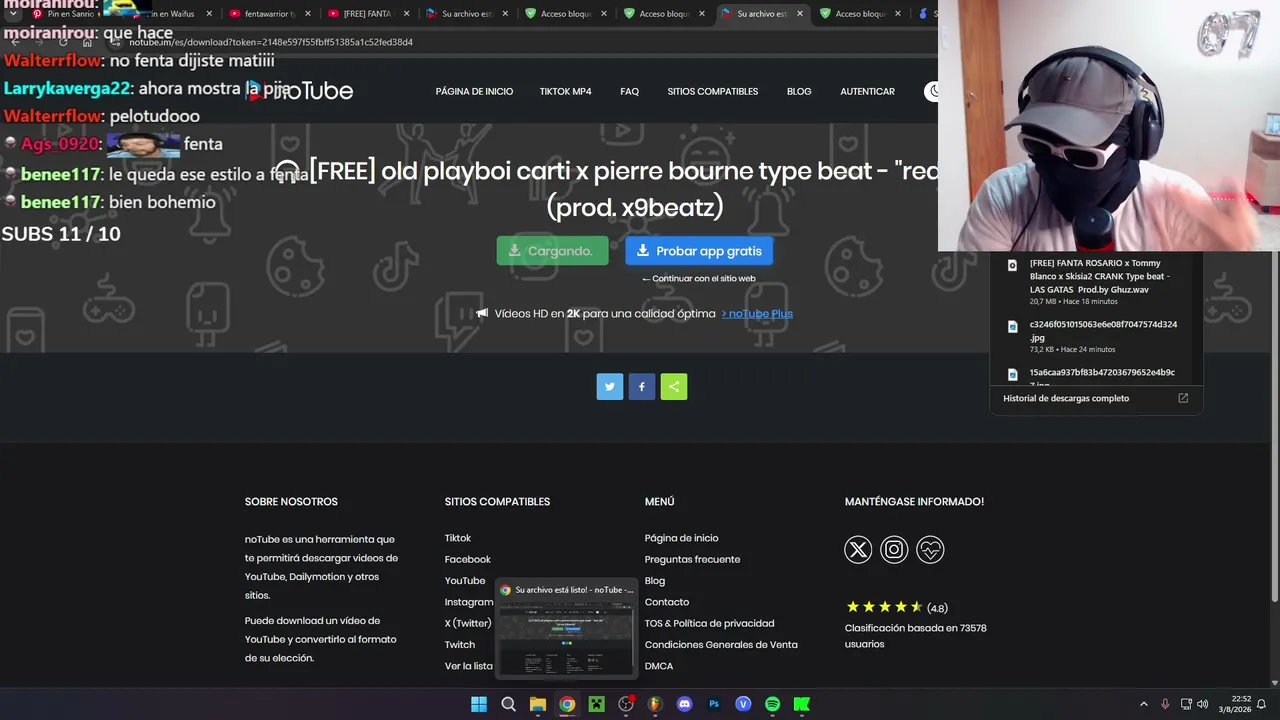
Task: Open OBS Studio in the taskbar
Action: pyautogui.click(x=626, y=704)
